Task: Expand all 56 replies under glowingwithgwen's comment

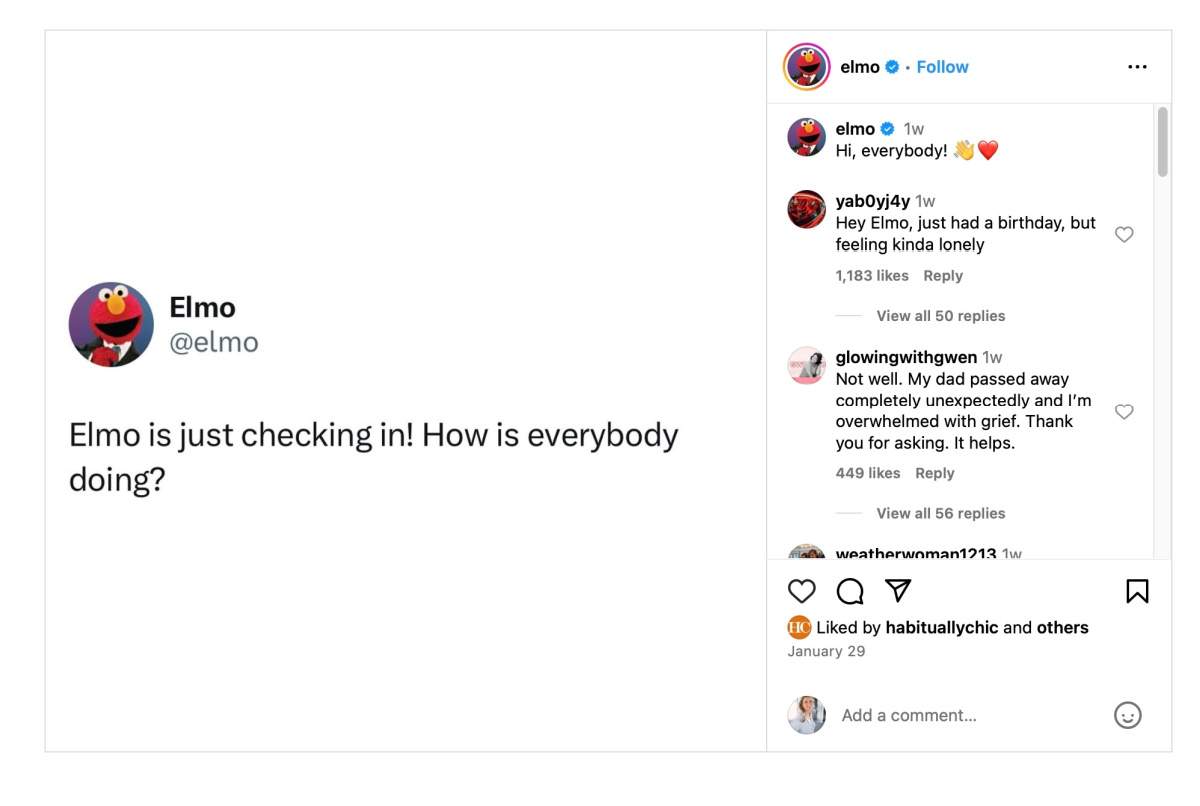Action: [941, 513]
